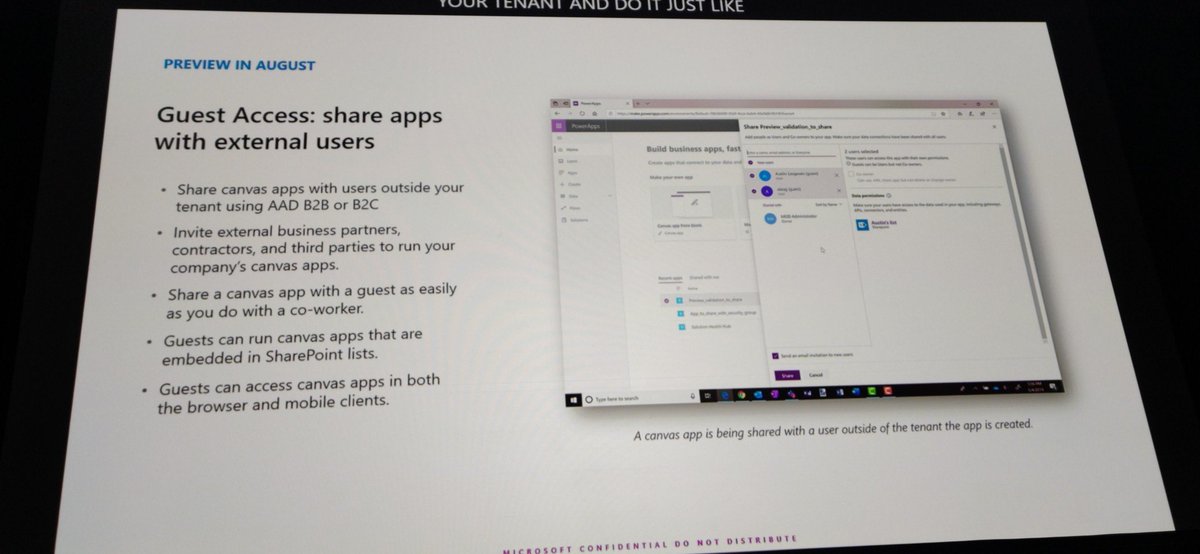1200x554 pixels.
Task: Click the enter name or email field
Action: [x=791, y=153]
